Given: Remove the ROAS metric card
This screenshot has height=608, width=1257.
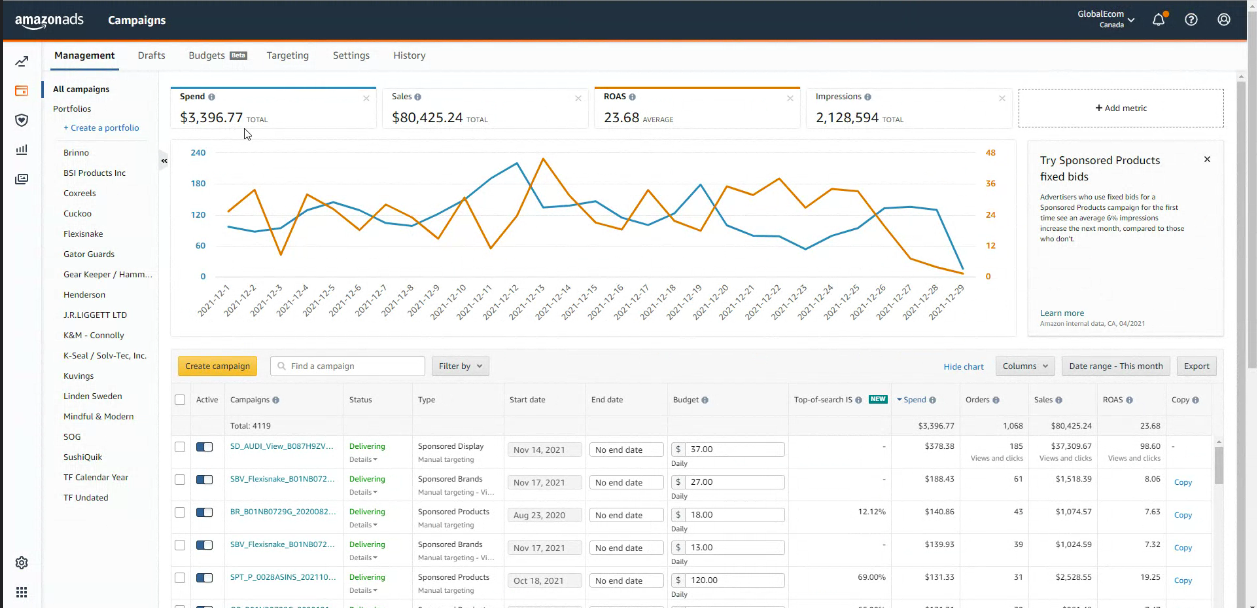Looking at the screenshot, I should [790, 98].
